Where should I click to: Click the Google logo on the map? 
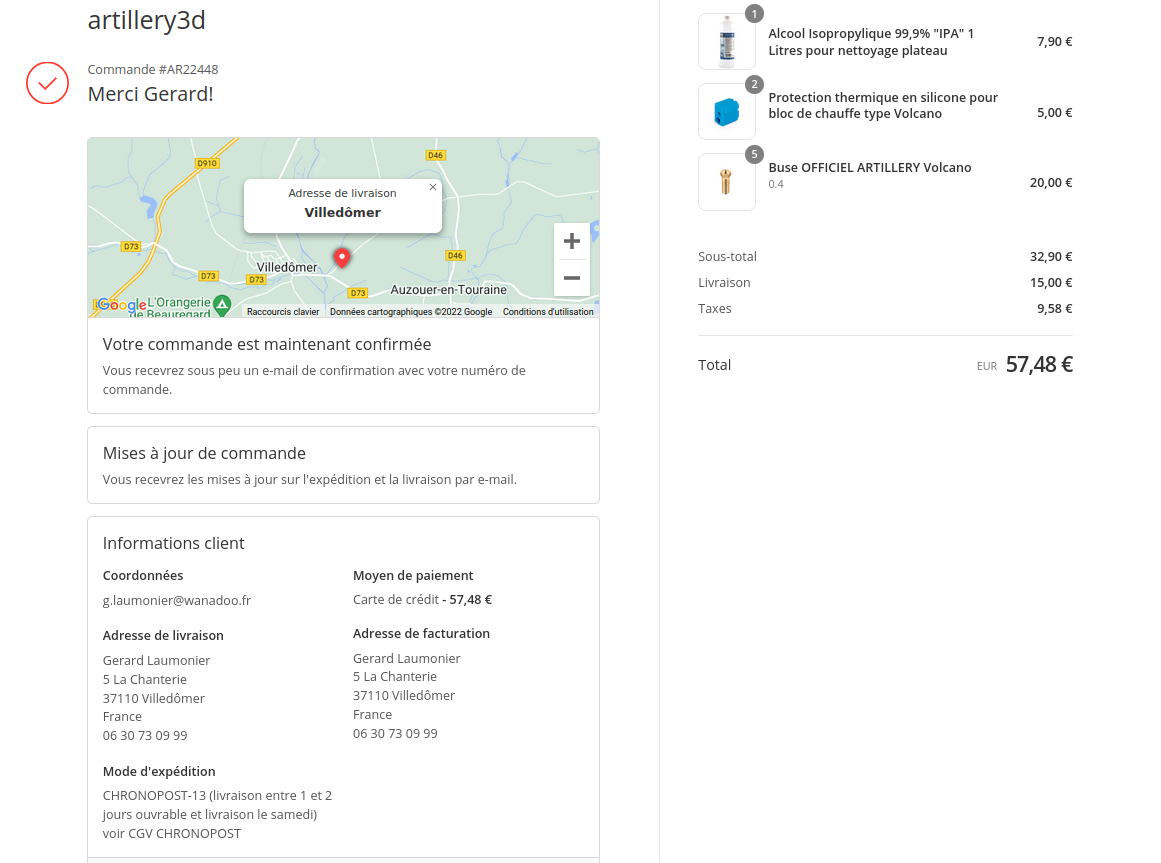point(121,305)
